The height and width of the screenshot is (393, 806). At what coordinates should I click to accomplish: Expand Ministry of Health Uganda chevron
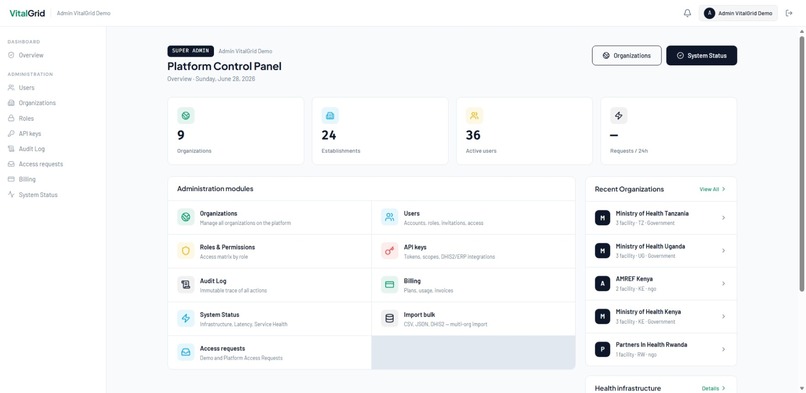click(x=723, y=251)
